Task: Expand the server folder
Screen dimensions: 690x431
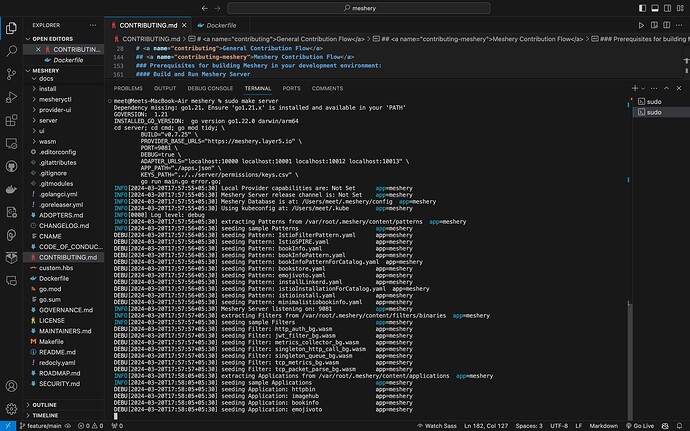Action: 64,120
